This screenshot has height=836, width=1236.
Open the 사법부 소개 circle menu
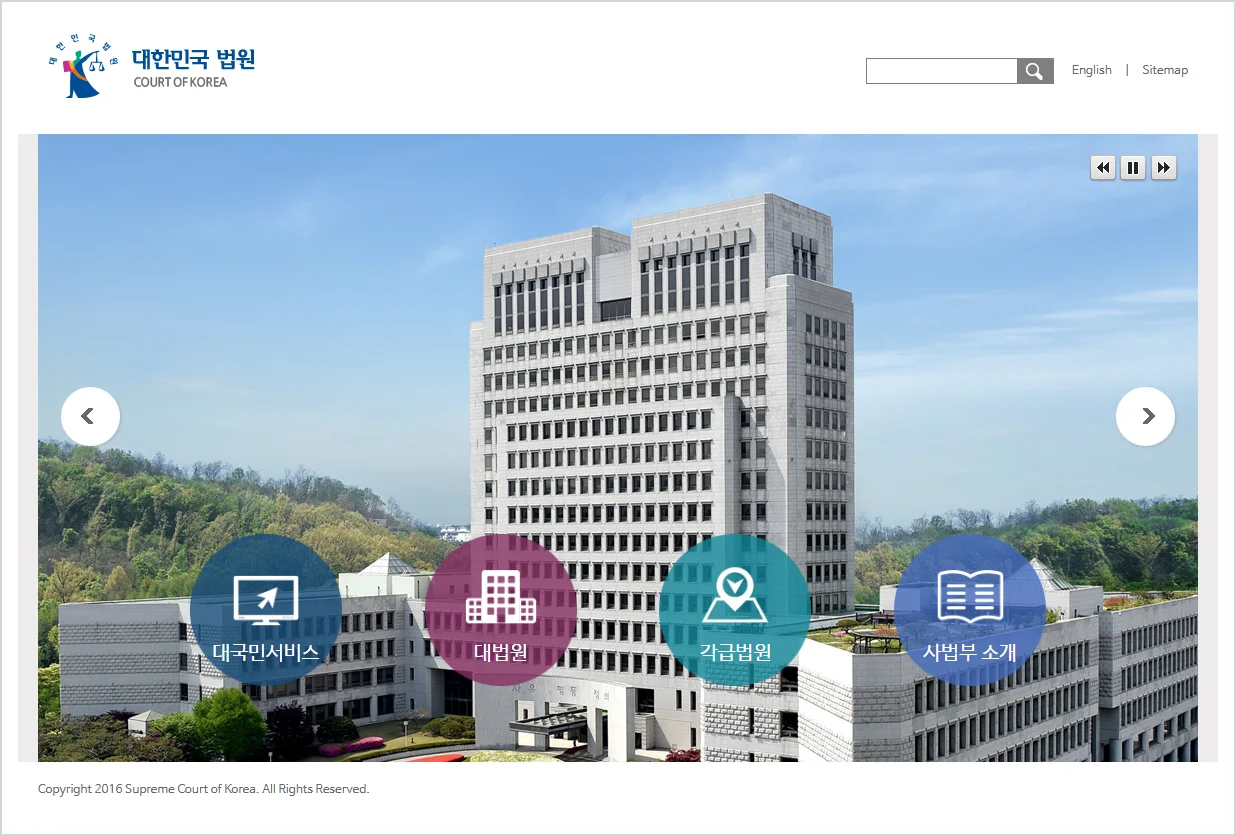pos(969,610)
